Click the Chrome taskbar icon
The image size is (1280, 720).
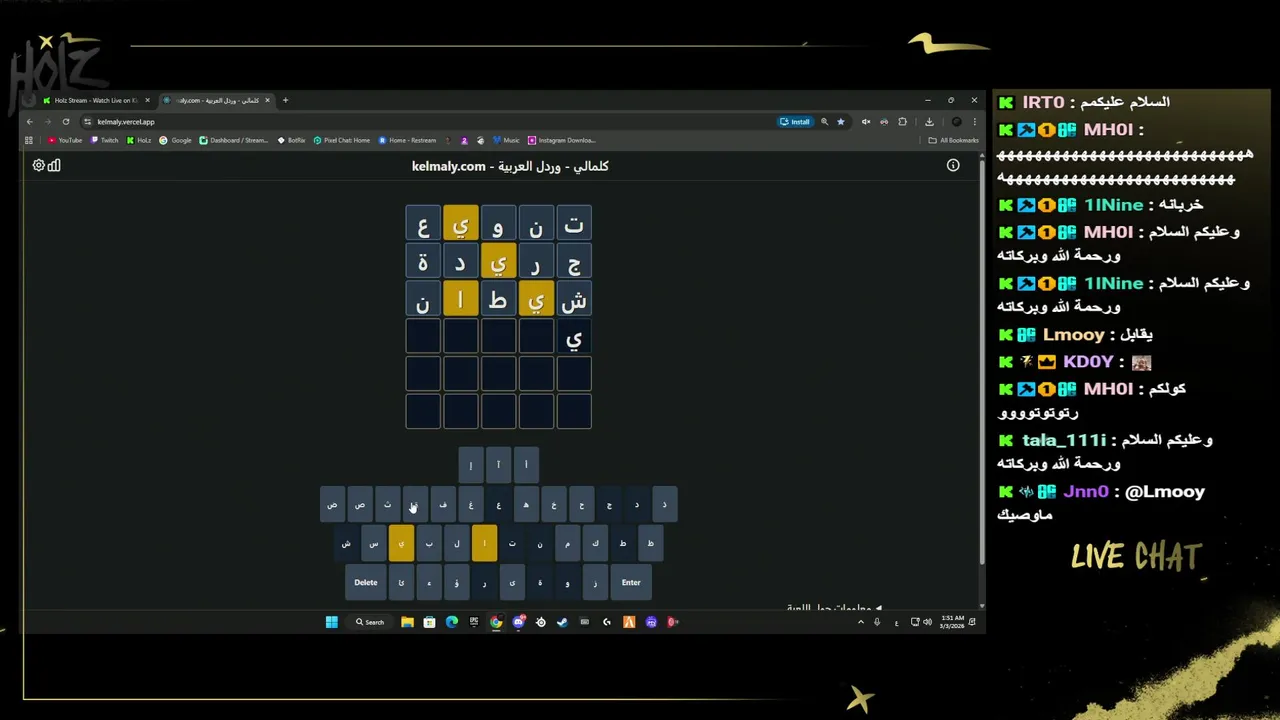click(496, 622)
